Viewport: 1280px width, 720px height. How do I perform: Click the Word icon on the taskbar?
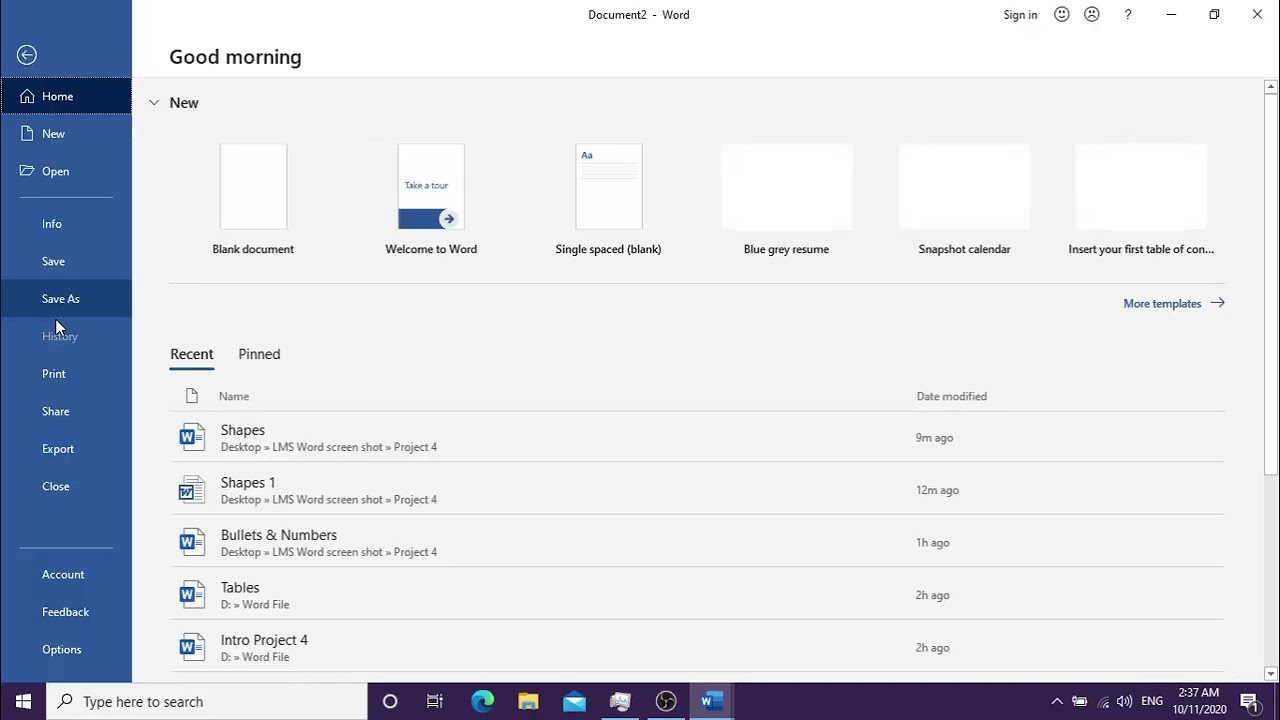pyautogui.click(x=712, y=702)
